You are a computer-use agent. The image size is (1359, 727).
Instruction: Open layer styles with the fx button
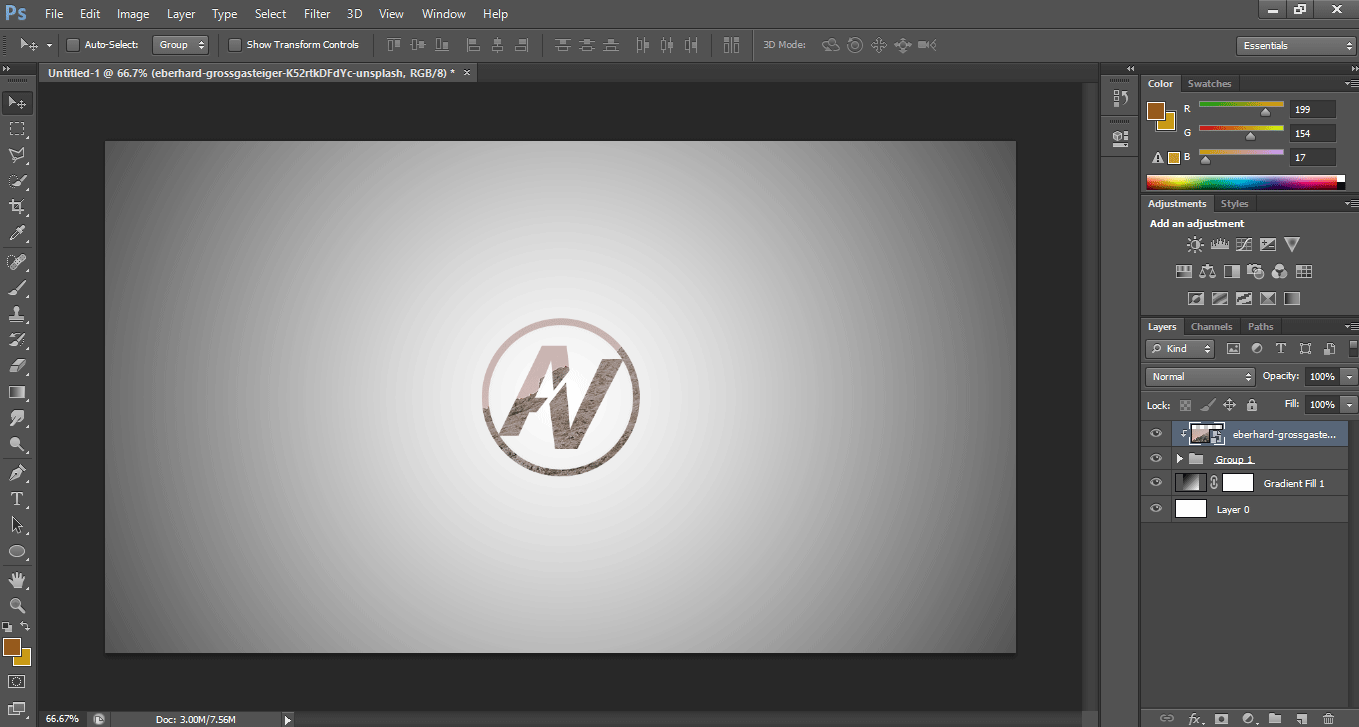point(1196,718)
